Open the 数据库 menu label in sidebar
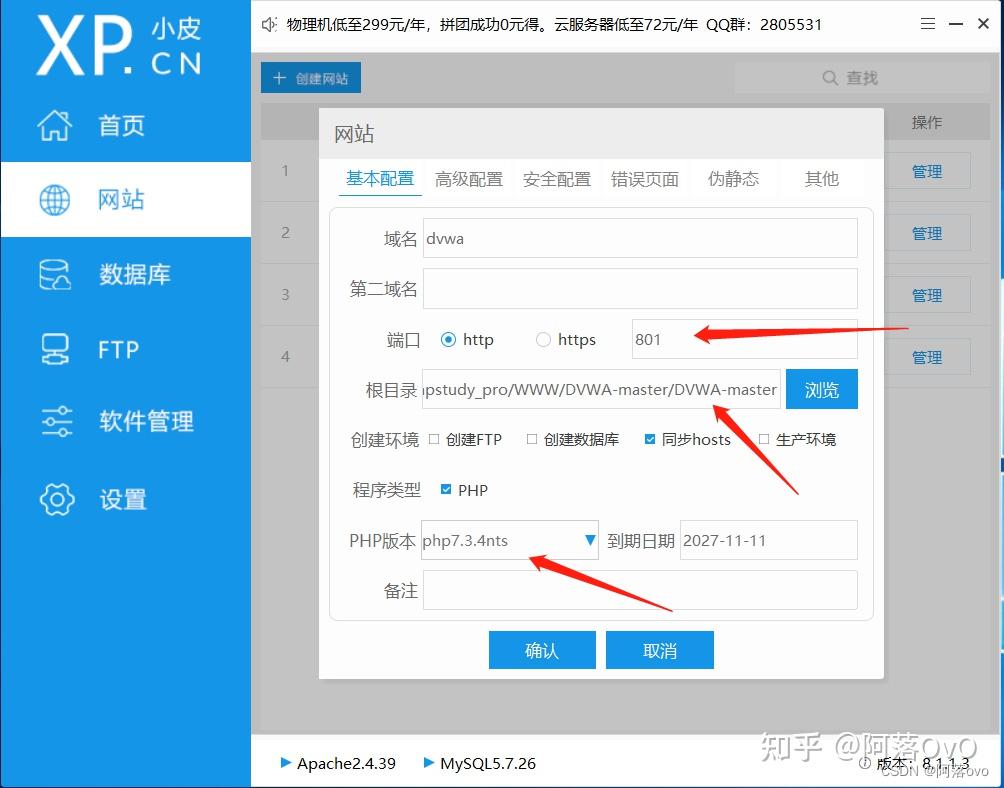The height and width of the screenshot is (788, 1004). click(x=134, y=275)
